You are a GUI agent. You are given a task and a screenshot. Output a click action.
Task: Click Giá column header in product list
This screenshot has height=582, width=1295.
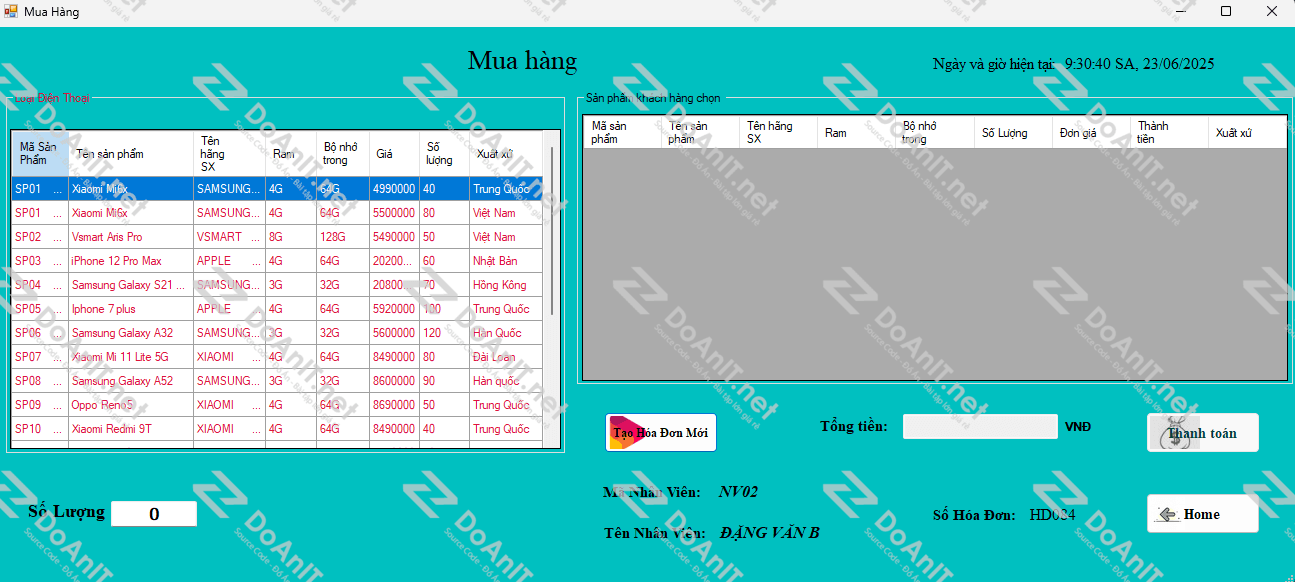click(394, 153)
